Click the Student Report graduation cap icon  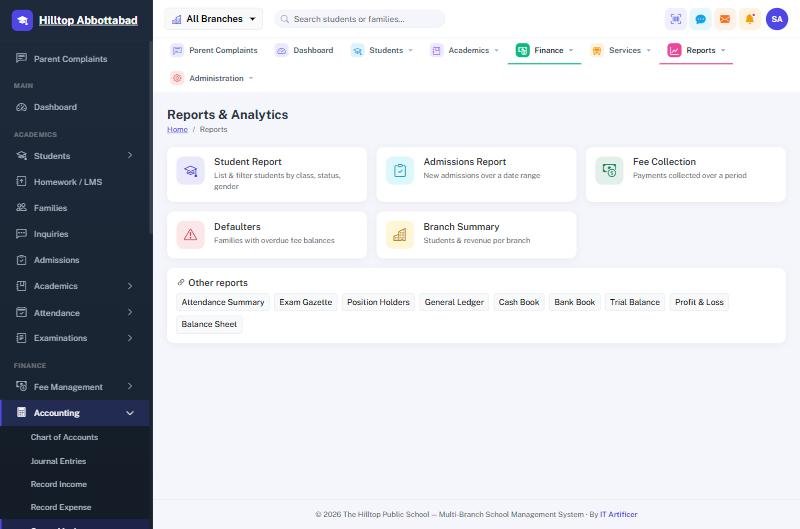(x=190, y=170)
